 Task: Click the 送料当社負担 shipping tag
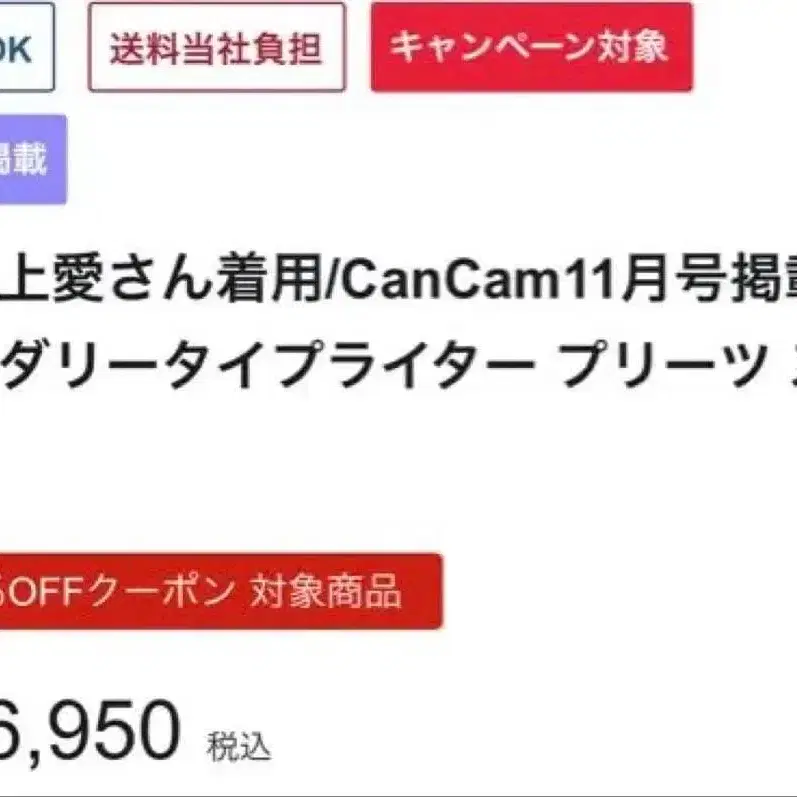(217, 47)
